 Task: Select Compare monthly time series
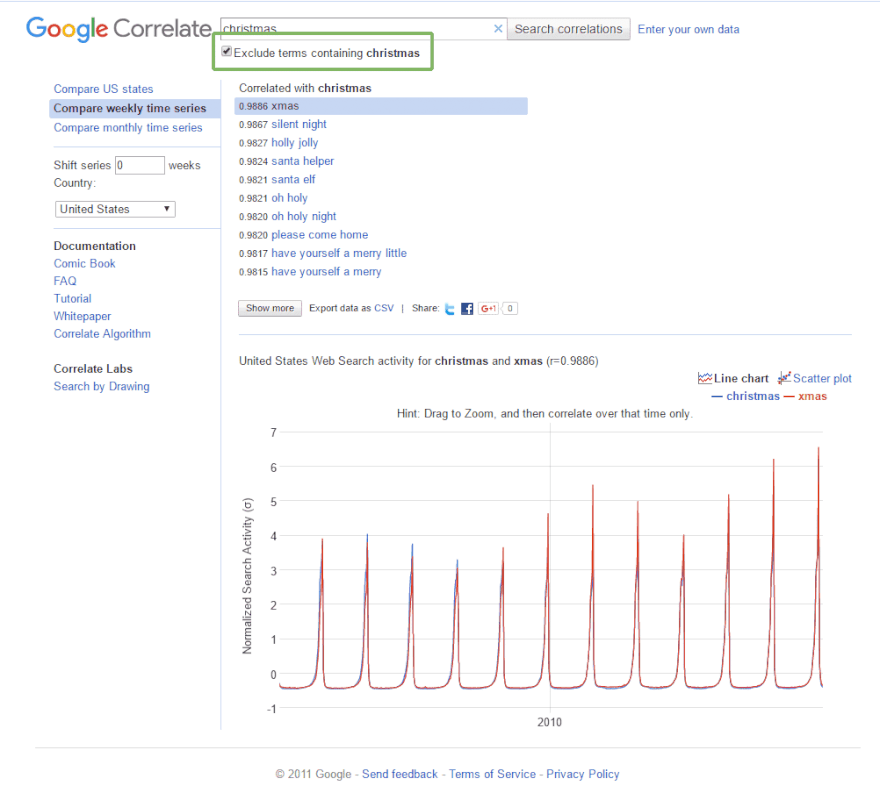click(128, 128)
